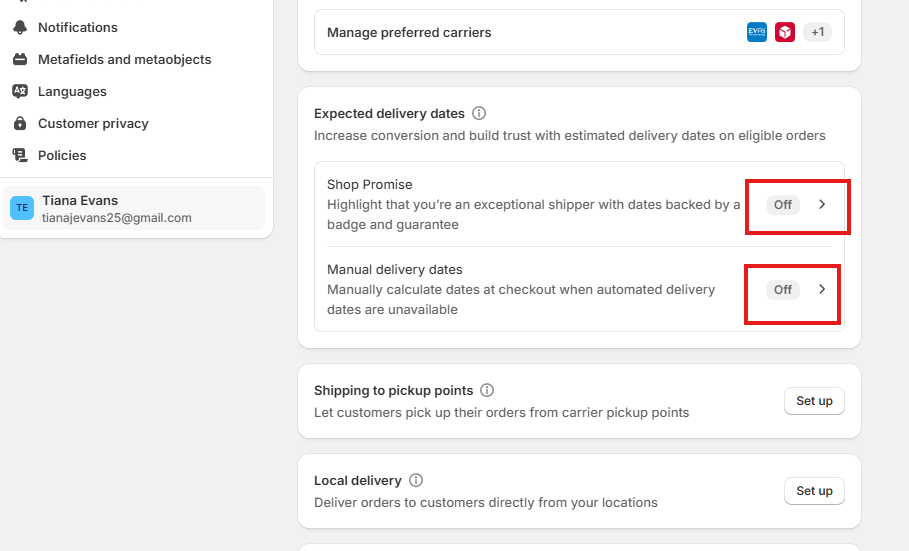Click the Notifications bell icon
Screen dimensions: 909x551
(20, 27)
